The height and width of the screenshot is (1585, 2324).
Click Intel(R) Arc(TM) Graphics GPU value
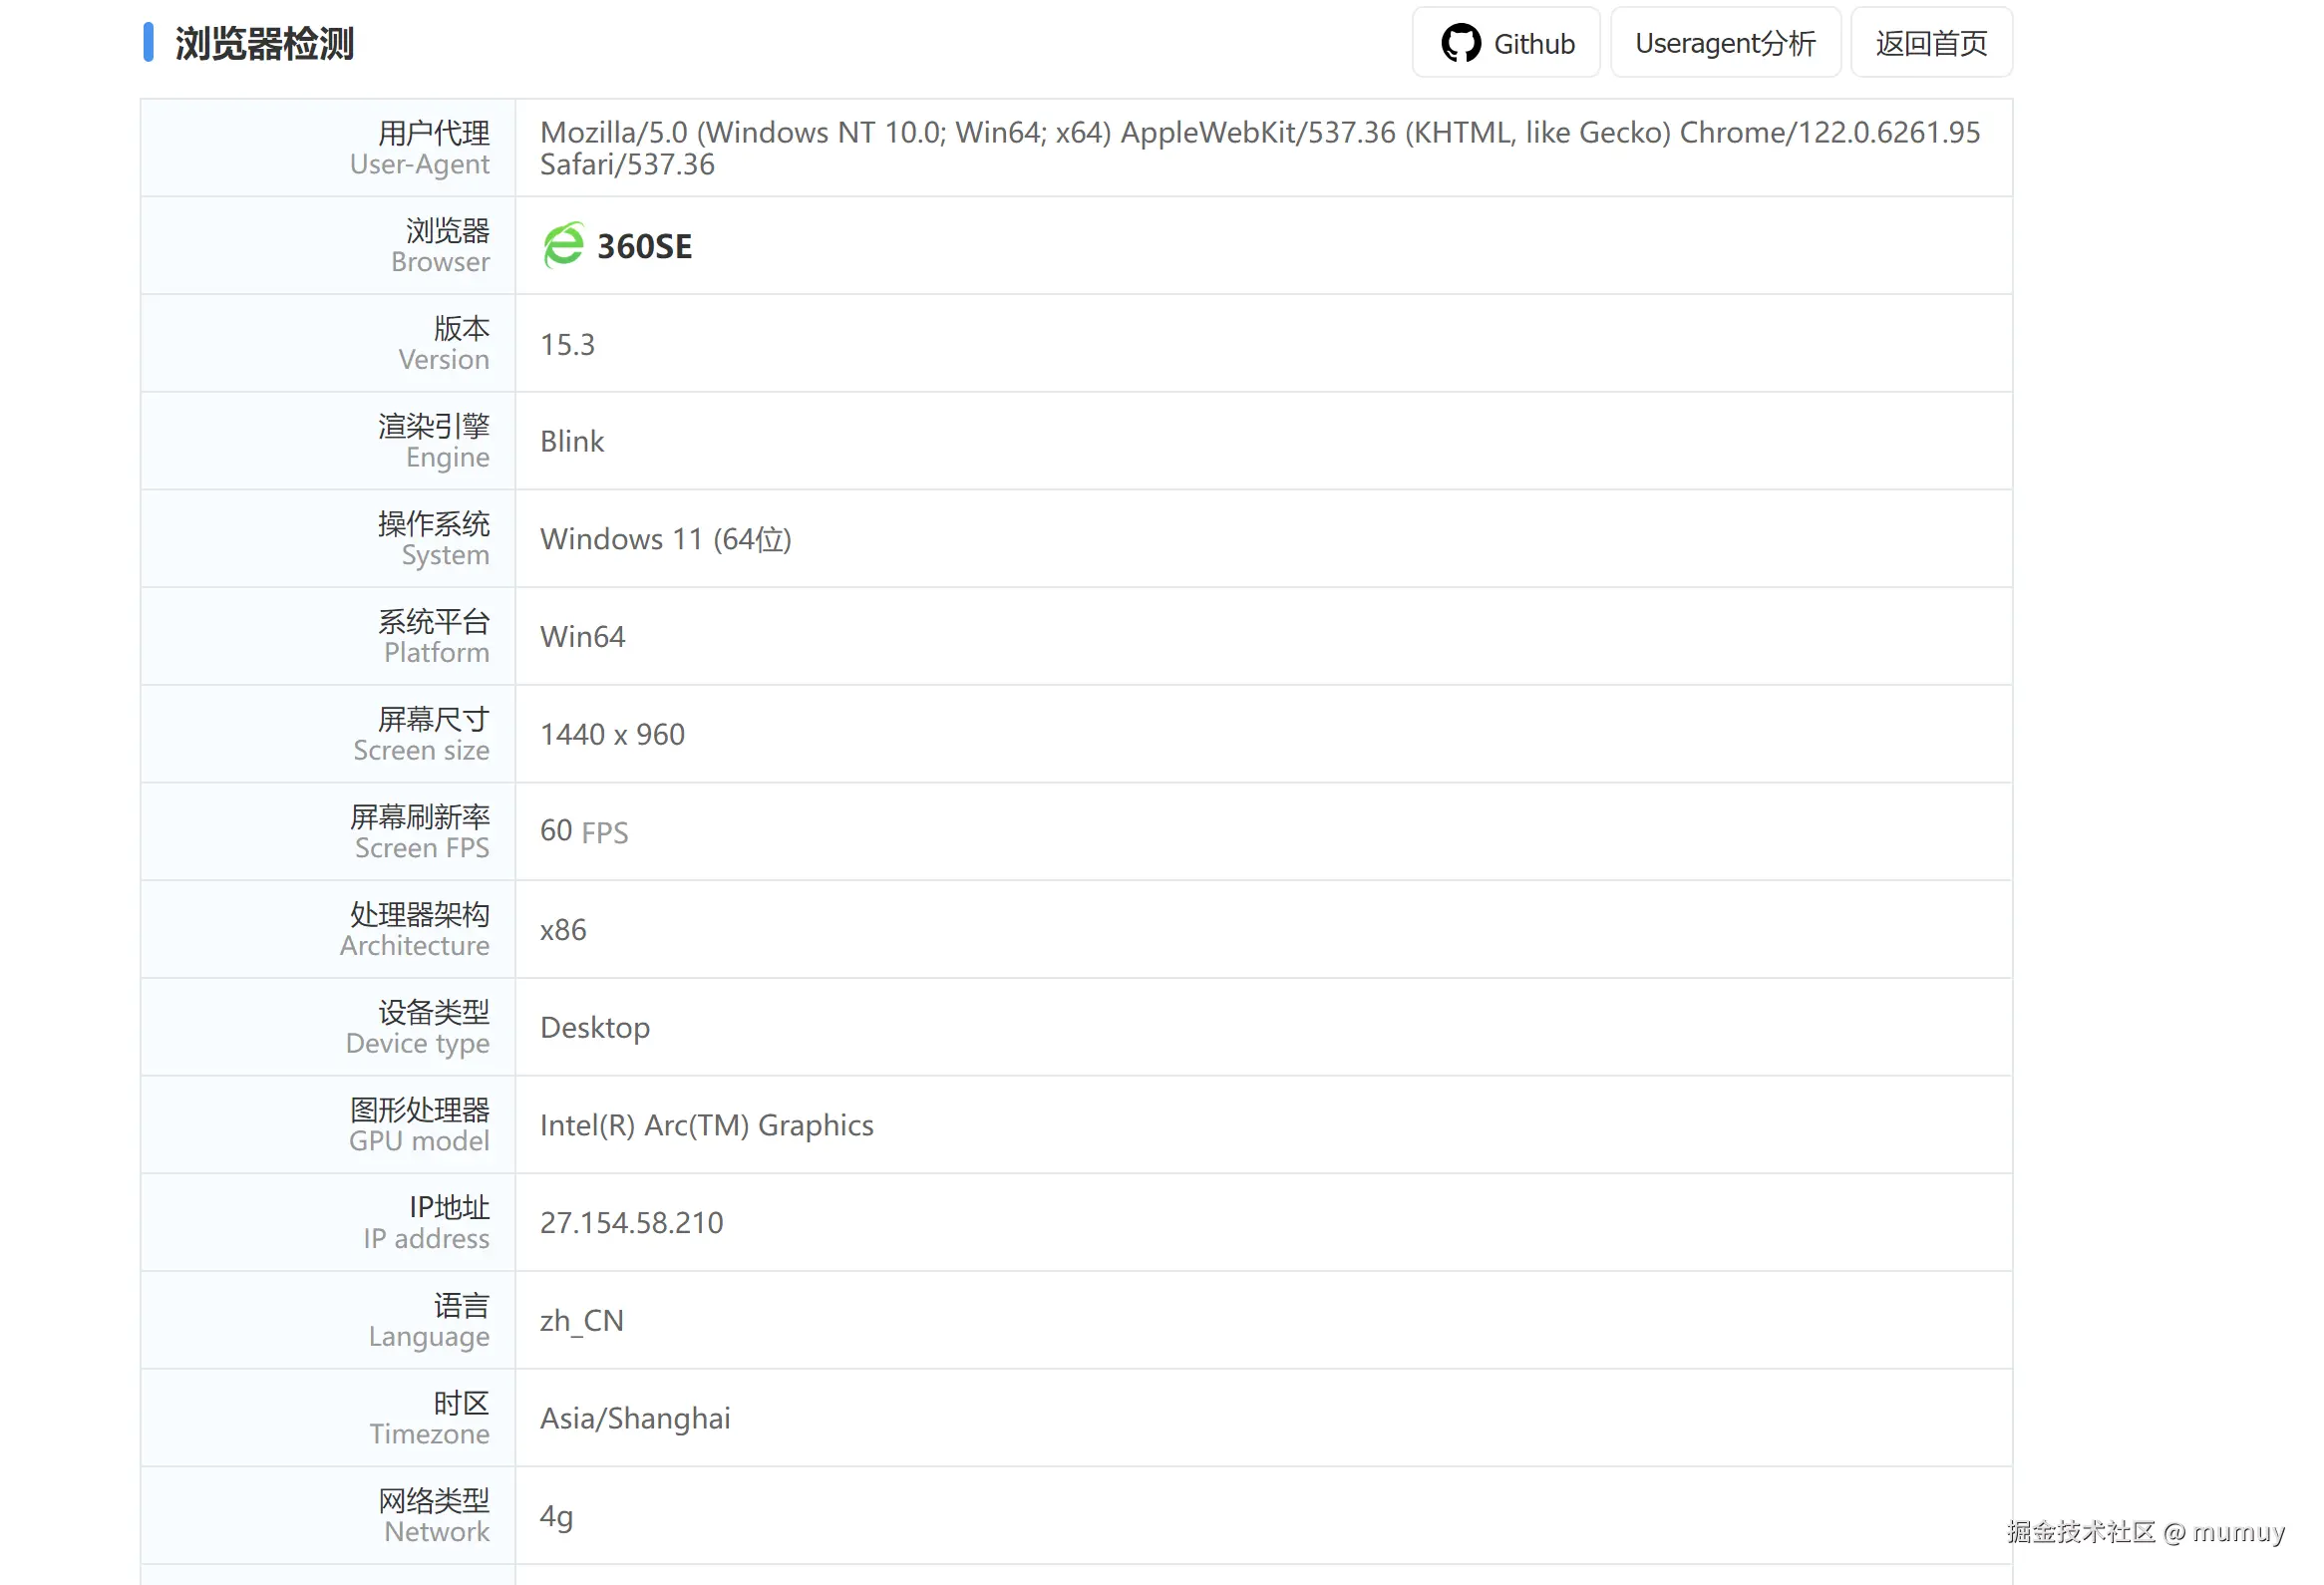click(706, 1125)
